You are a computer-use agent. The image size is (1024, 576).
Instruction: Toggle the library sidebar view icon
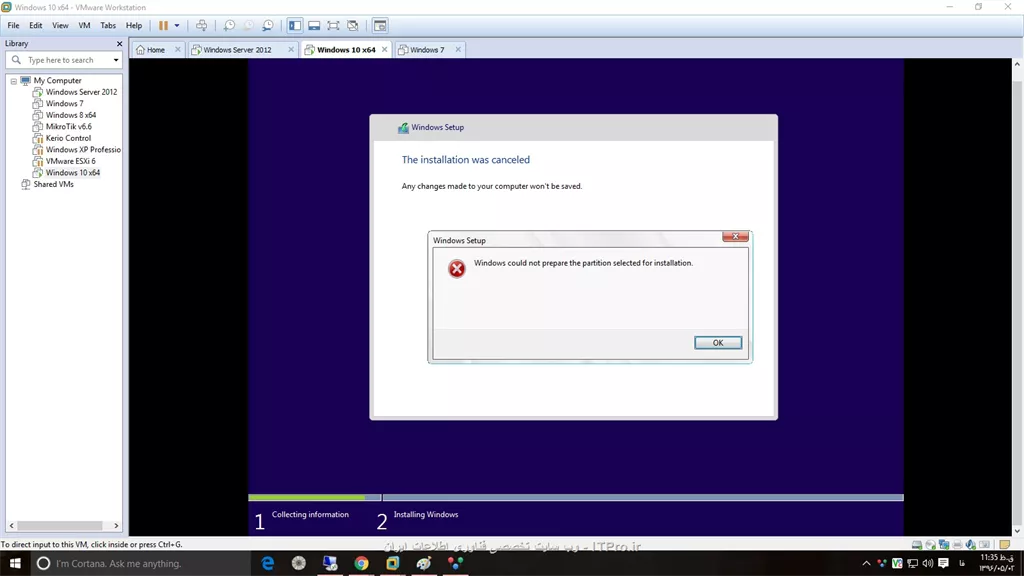tap(295, 25)
